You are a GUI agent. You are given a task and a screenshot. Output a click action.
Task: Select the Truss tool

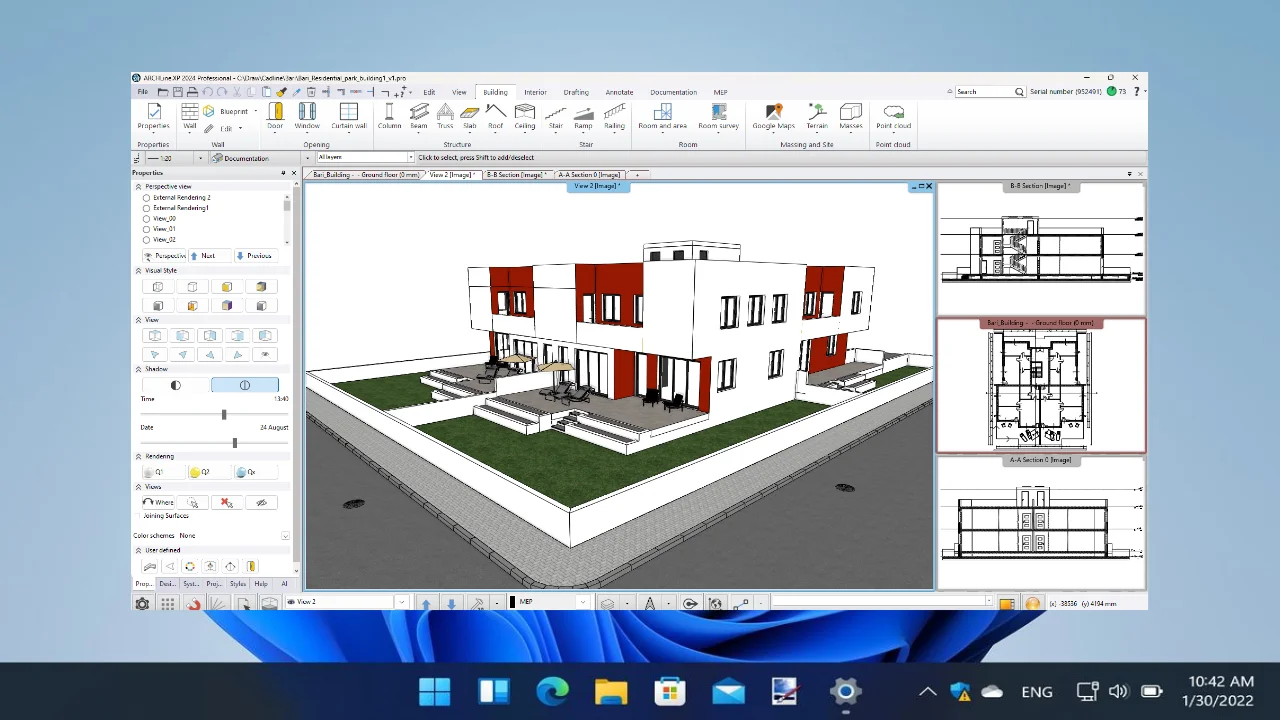[x=445, y=116]
